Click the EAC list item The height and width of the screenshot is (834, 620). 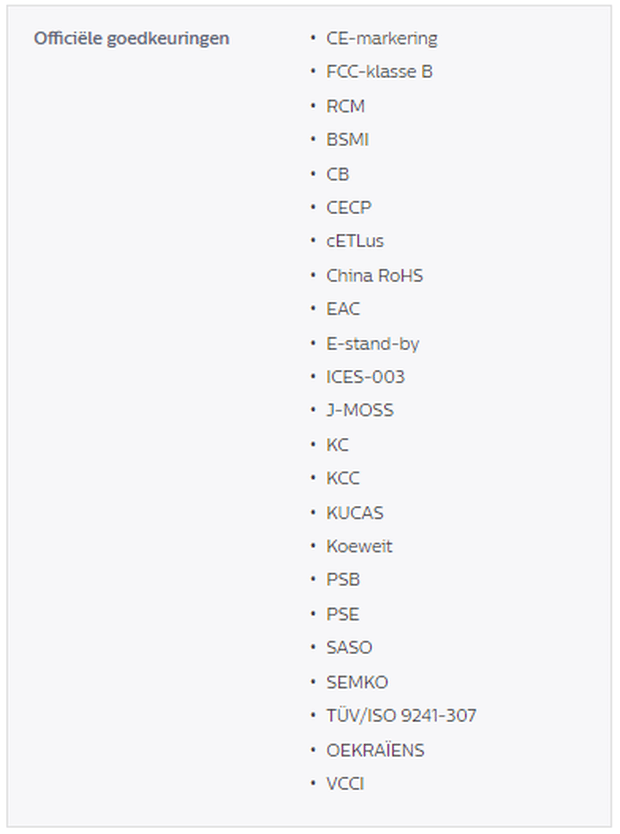tap(343, 309)
